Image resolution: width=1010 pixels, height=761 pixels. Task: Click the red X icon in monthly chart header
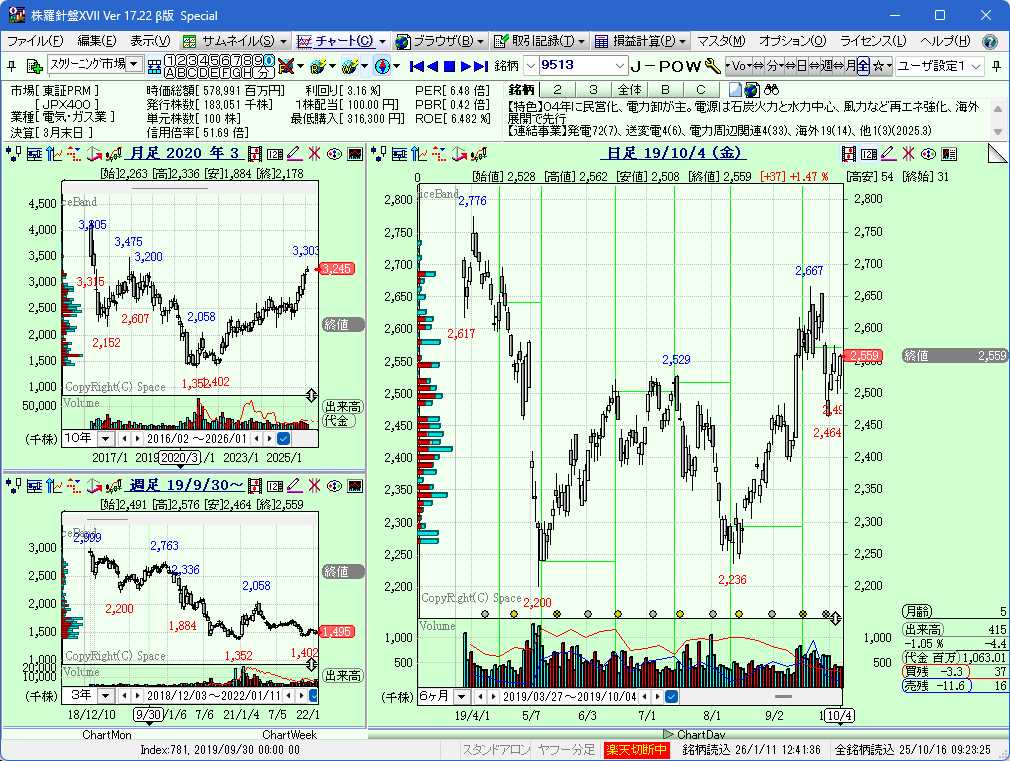point(314,154)
